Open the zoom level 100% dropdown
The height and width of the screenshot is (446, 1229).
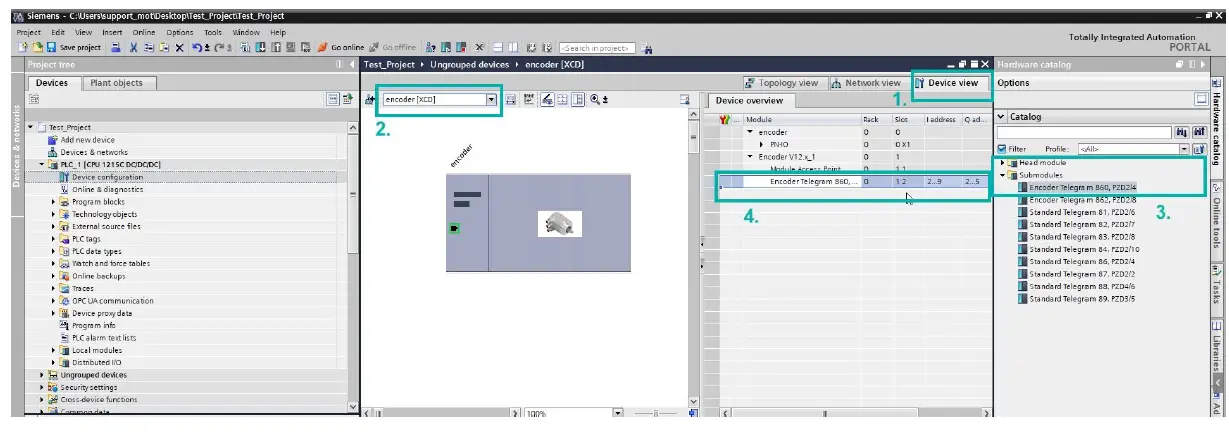click(617, 413)
